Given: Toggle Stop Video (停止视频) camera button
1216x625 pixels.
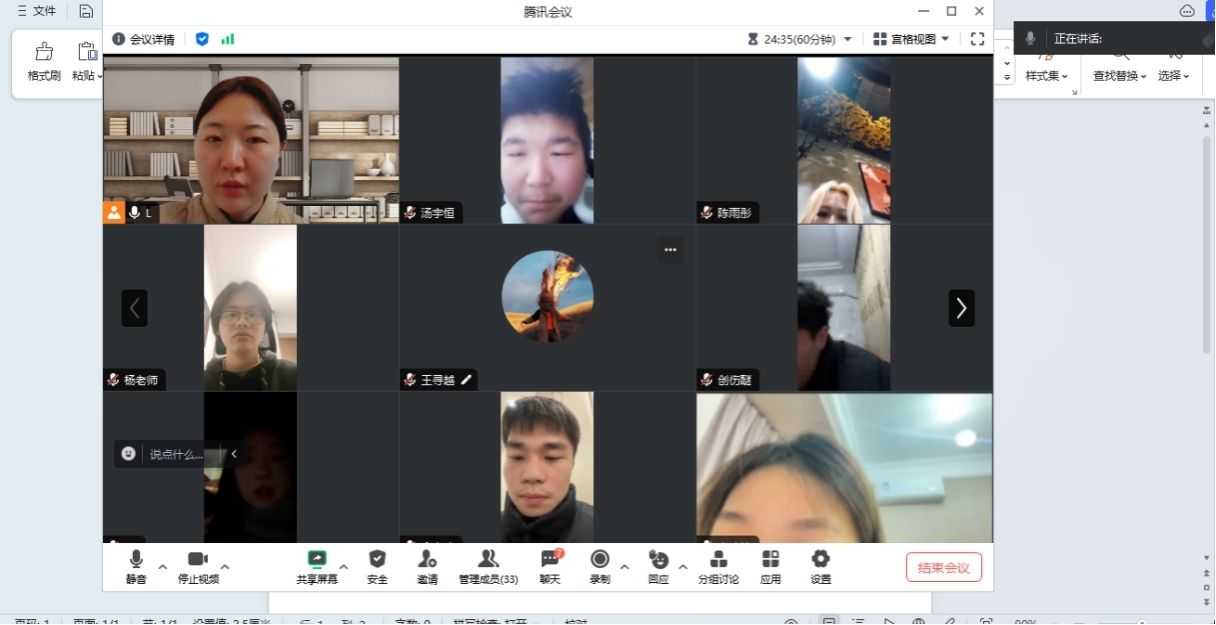Looking at the screenshot, I should (198, 560).
